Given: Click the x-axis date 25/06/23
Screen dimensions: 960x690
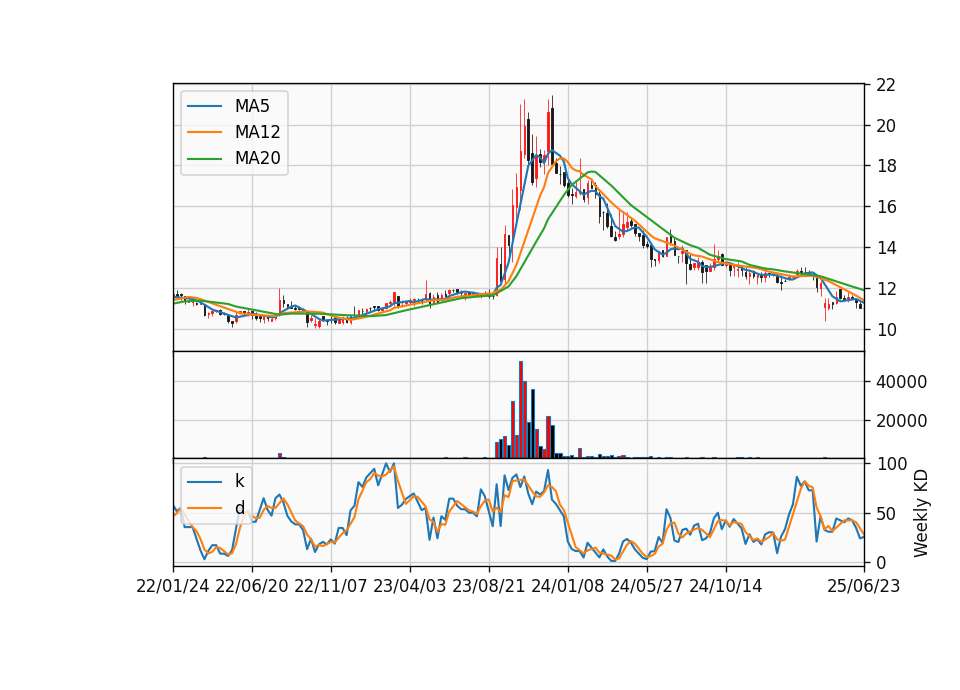Looking at the screenshot, I should coord(864,587).
